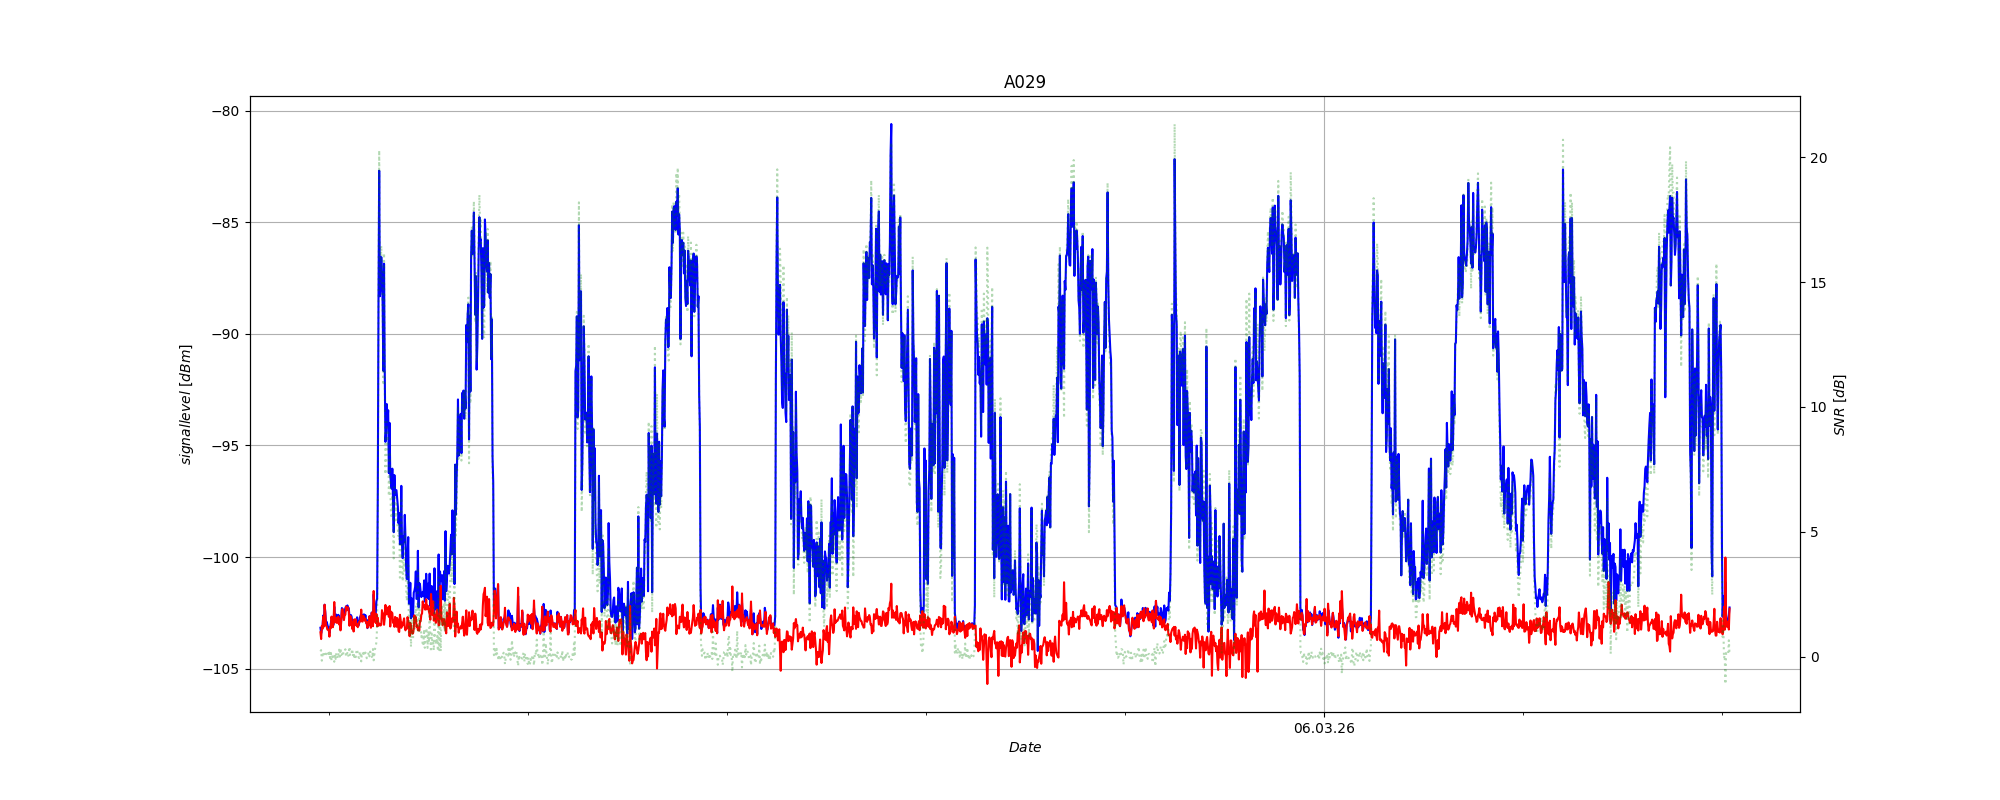
Task: Click the deepest red dip below -105 gridline
Action: point(987,682)
